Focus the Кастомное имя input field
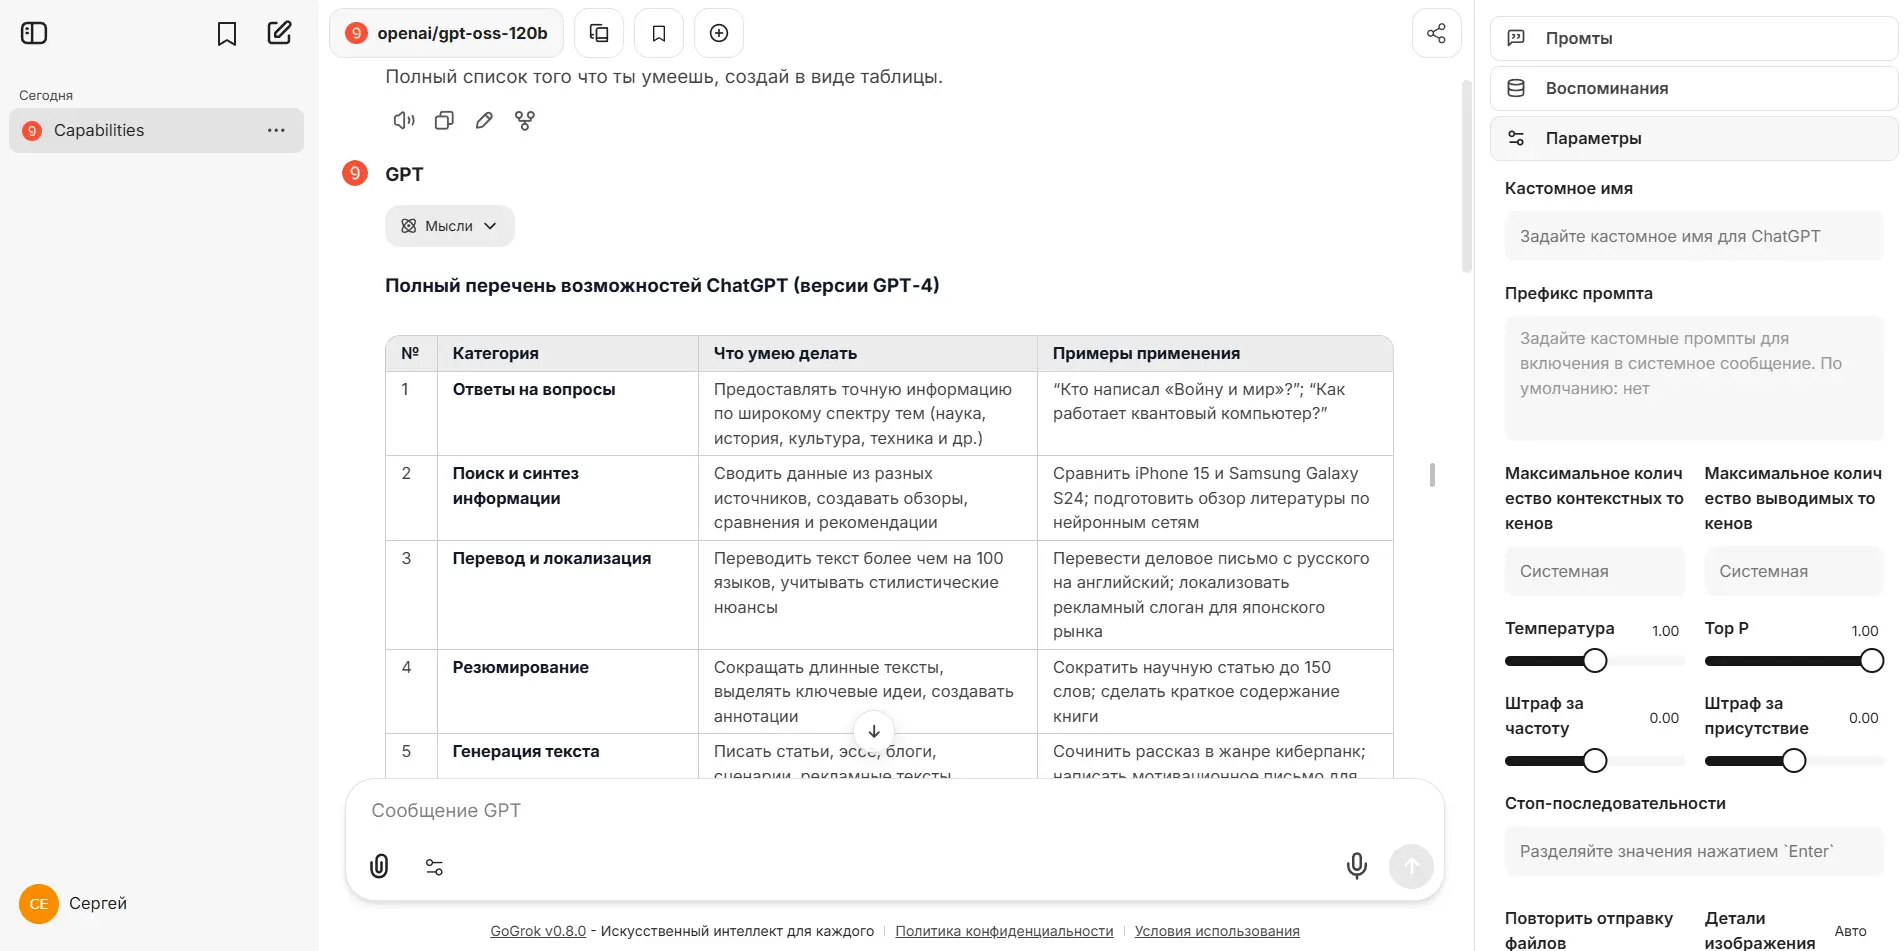The width and height of the screenshot is (1903, 951). pyautogui.click(x=1693, y=236)
